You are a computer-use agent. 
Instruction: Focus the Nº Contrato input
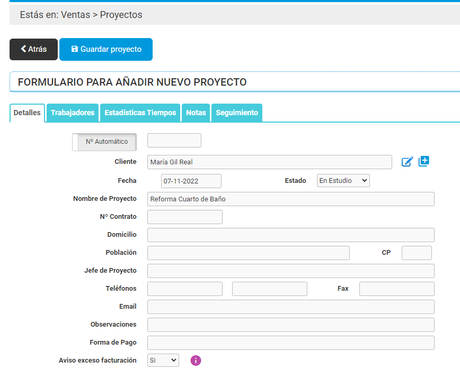[x=185, y=217]
